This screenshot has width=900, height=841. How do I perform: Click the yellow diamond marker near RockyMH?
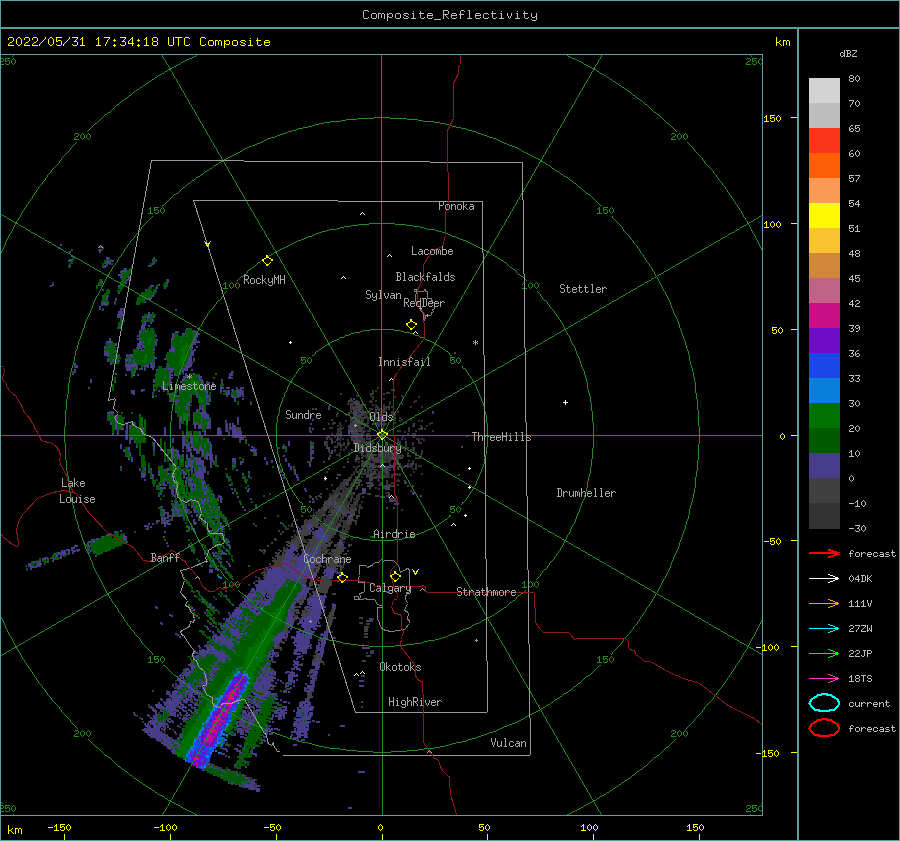267,261
